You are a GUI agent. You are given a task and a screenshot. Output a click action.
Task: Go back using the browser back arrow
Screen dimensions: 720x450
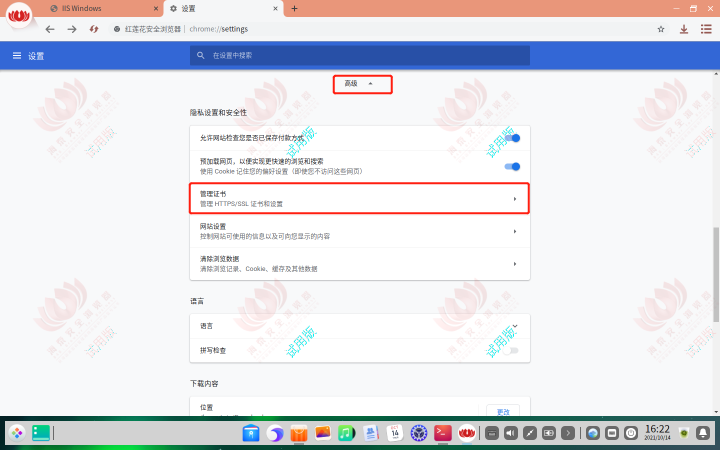pyautogui.click(x=50, y=29)
